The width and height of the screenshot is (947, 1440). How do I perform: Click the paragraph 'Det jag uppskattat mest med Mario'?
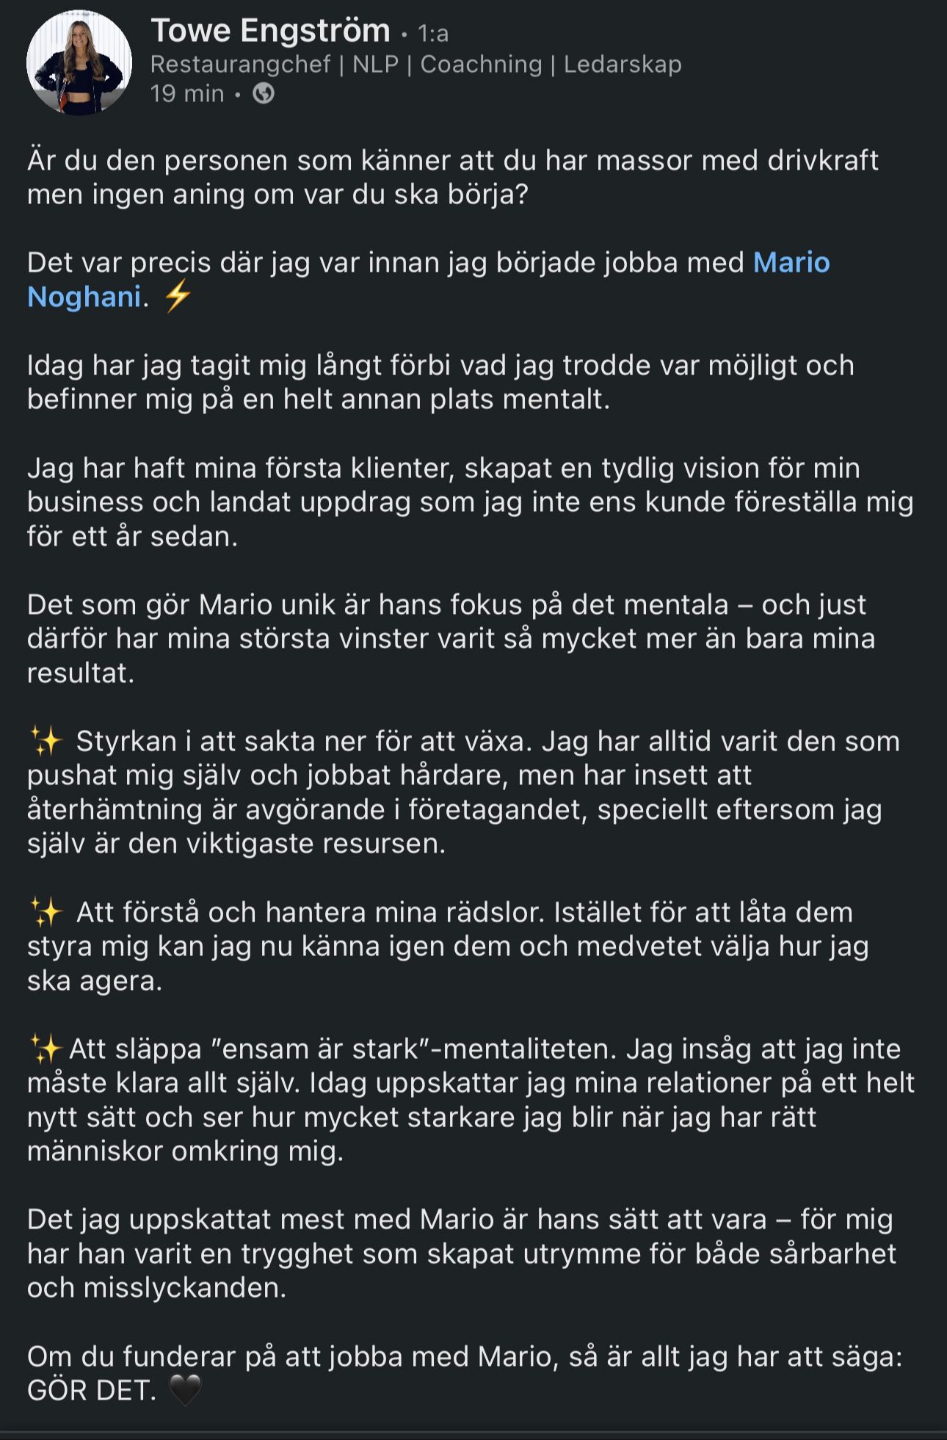(462, 1254)
